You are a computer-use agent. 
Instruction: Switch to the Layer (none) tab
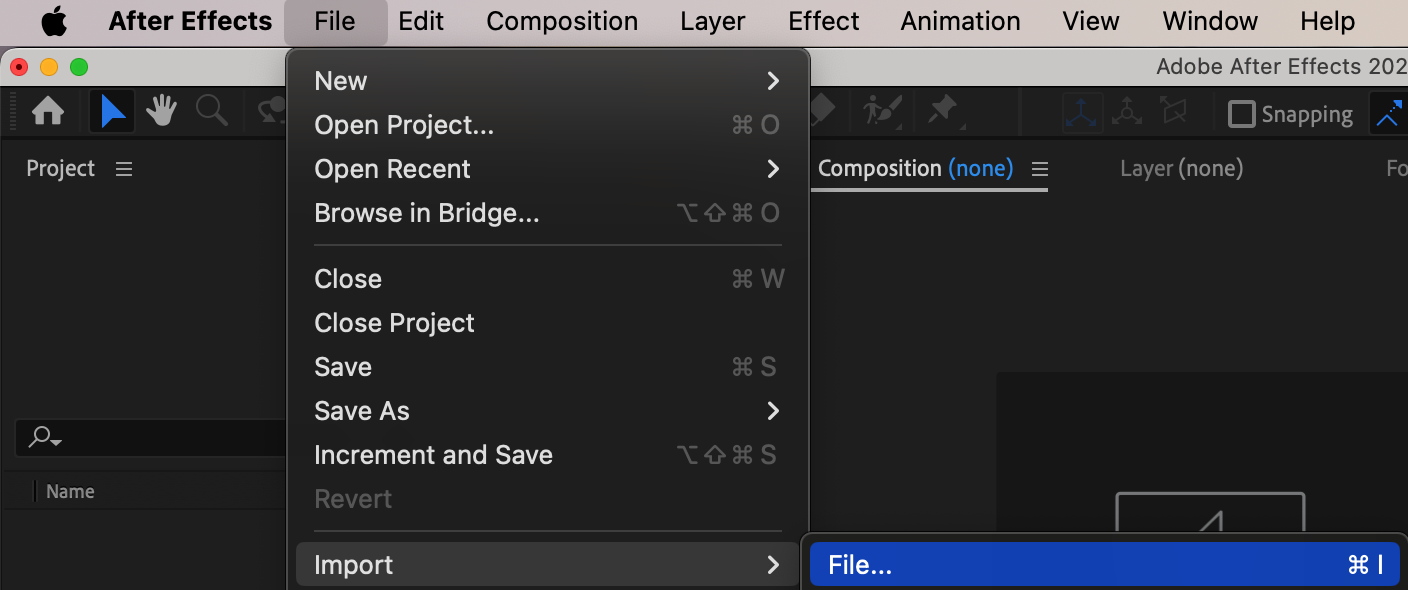[1181, 169]
